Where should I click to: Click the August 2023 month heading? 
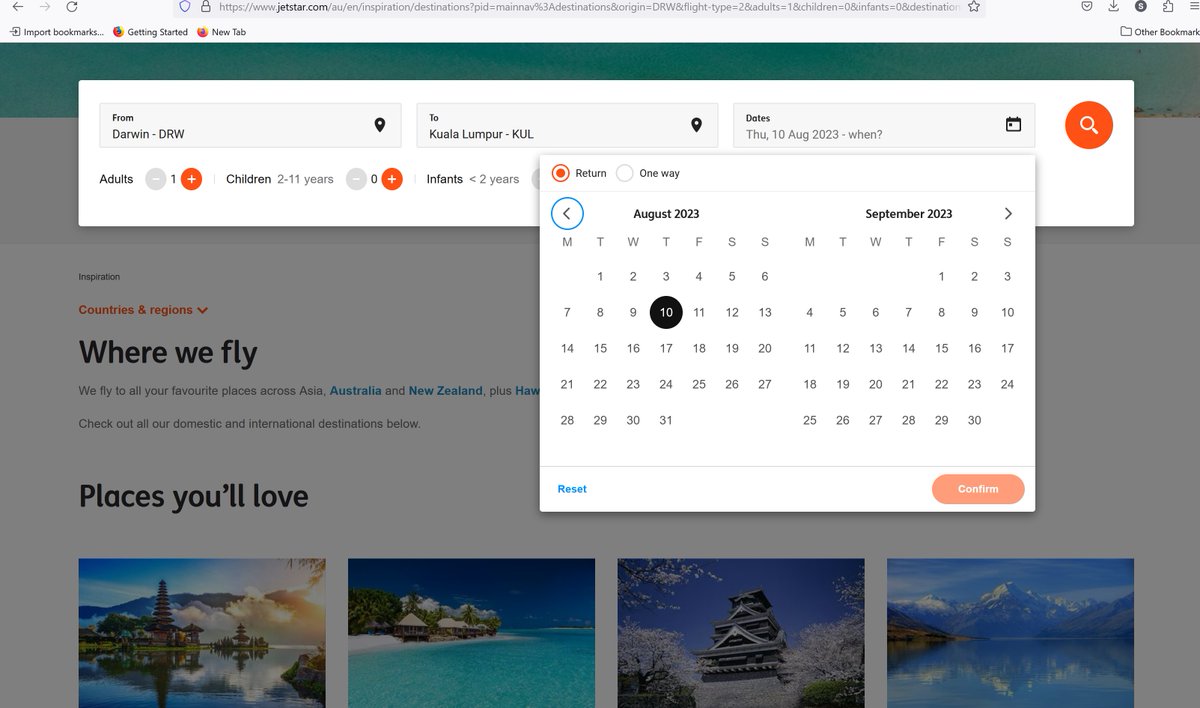(666, 214)
